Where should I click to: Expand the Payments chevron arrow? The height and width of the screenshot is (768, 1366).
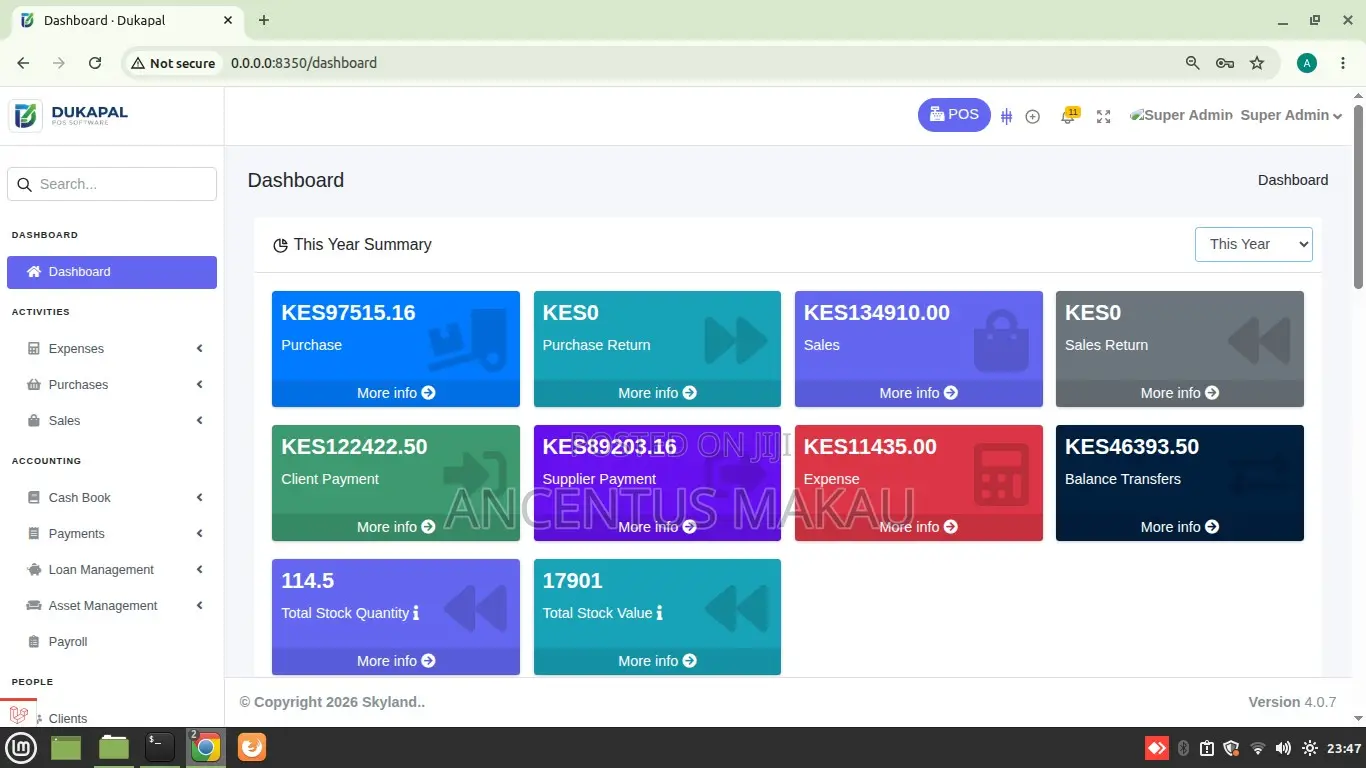(x=200, y=534)
